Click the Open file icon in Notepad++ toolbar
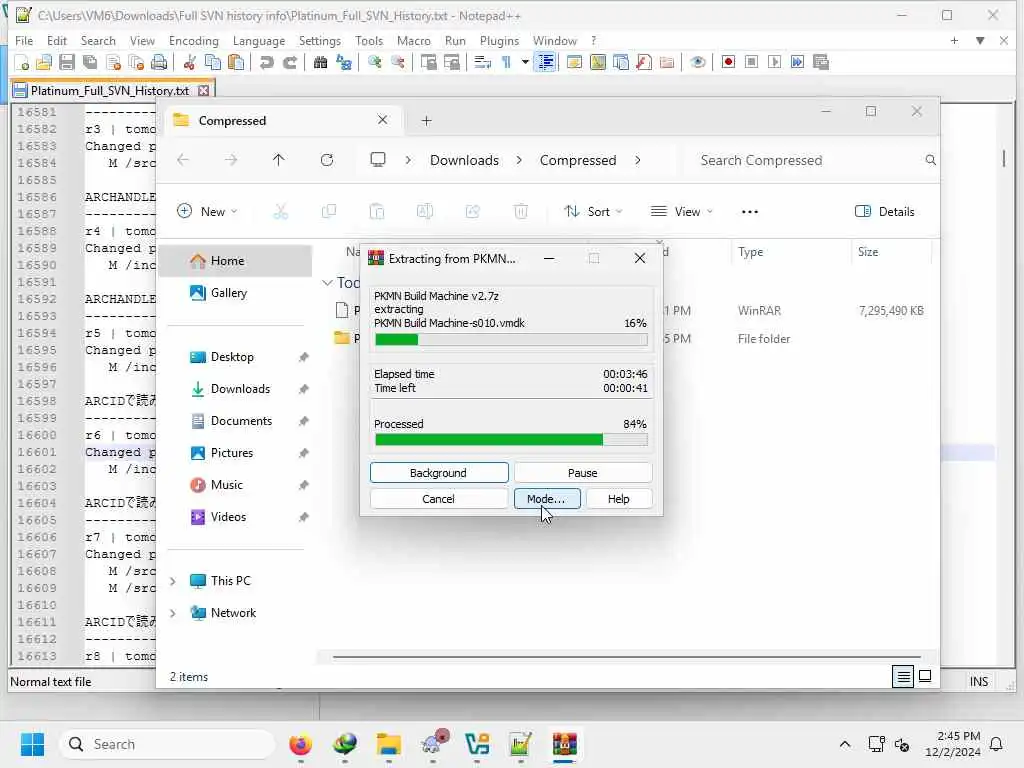This screenshot has height=768, width=1024. tap(44, 63)
